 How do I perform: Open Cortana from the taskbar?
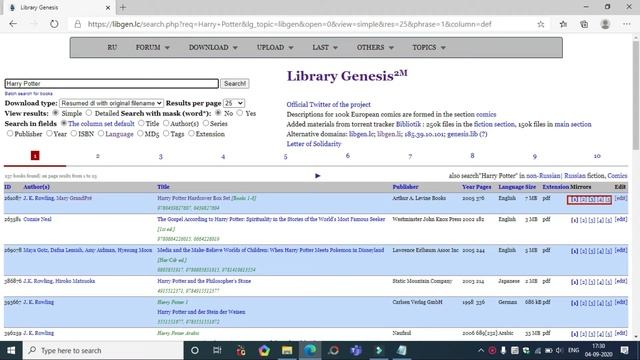195,351
